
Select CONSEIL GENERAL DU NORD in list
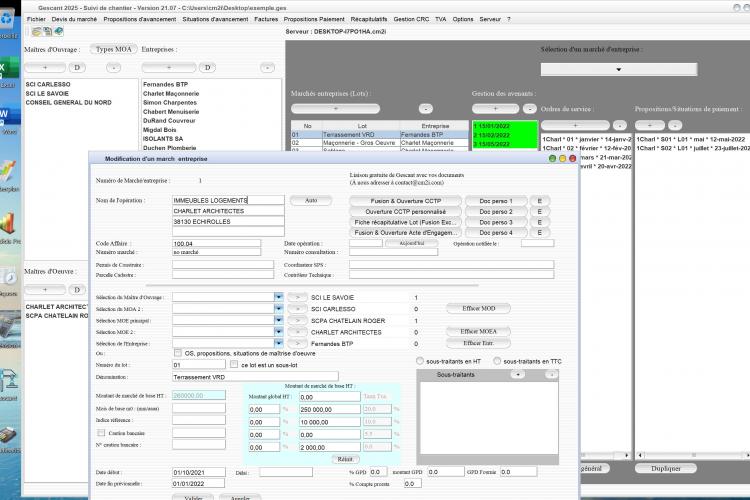(x=68, y=102)
